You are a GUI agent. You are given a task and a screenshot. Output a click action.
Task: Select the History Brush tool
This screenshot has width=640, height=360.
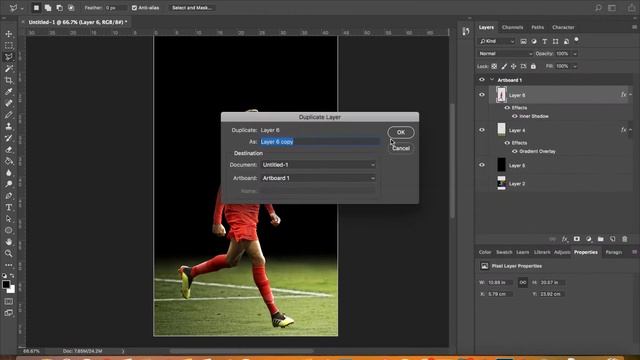[x=9, y=138]
